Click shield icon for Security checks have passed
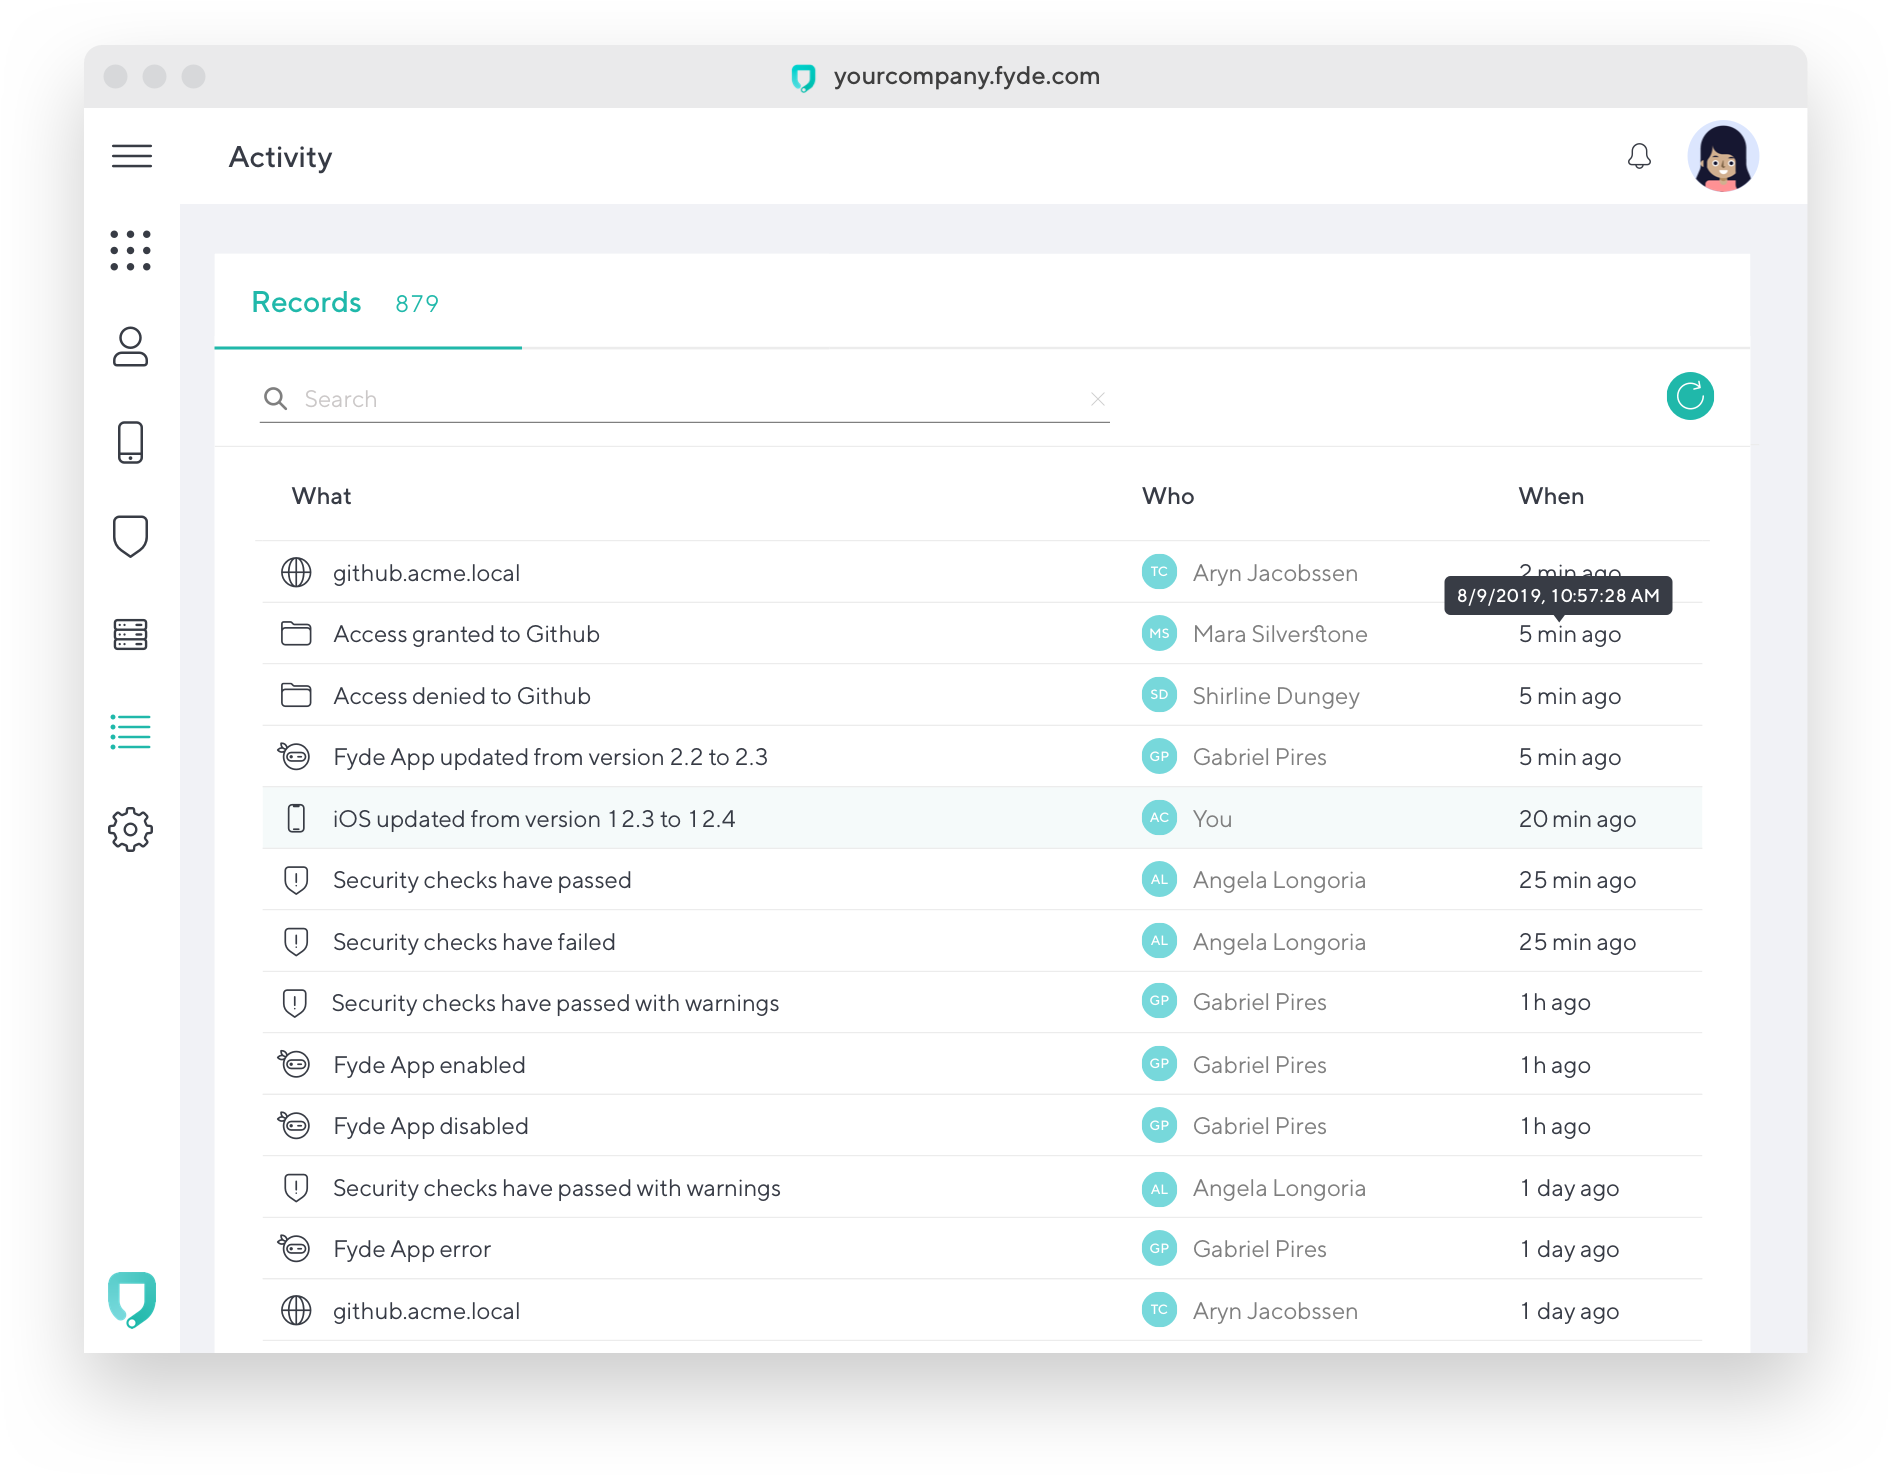This screenshot has width=1892, height=1476. pyautogui.click(x=296, y=880)
